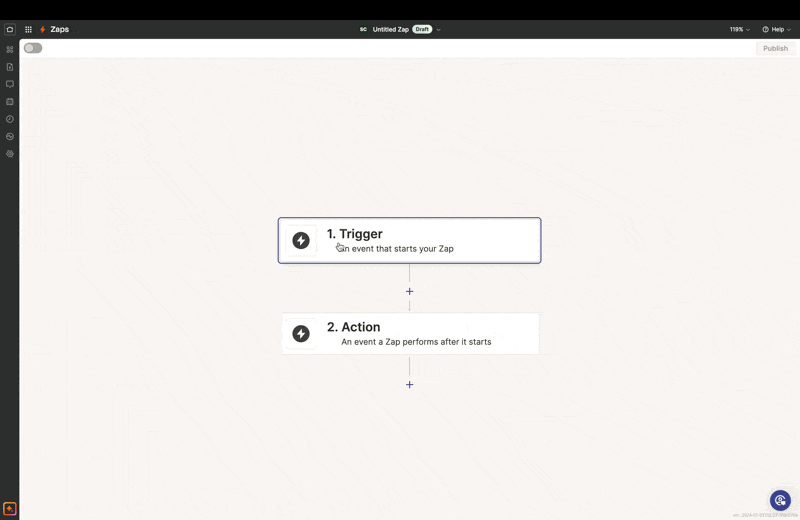Open the zap components sidebar icon
Image resolution: width=800 pixels, height=520 pixels.
pyautogui.click(x=10, y=49)
